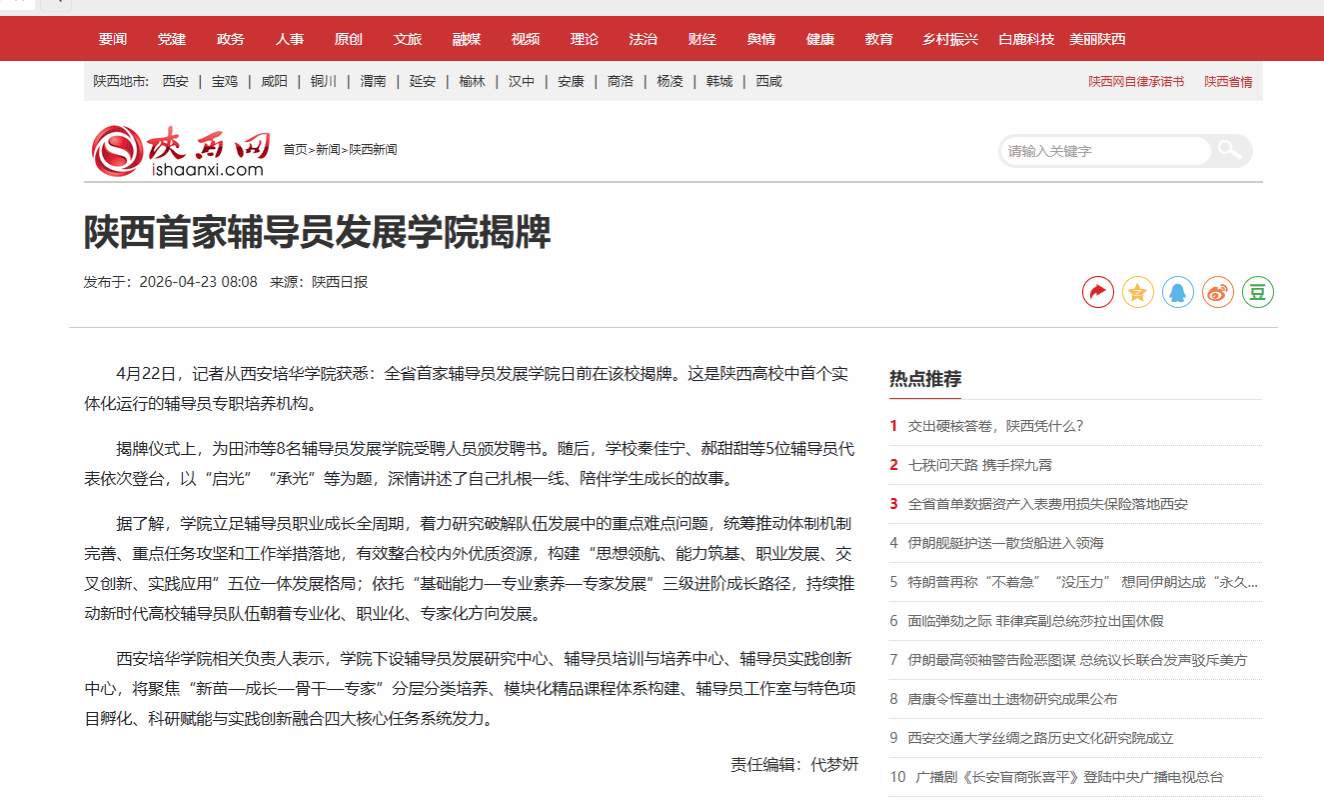This screenshot has width=1324, height=801.
Task: Click 陕西新闻 breadcrumb link
Action: pyautogui.click(x=373, y=149)
